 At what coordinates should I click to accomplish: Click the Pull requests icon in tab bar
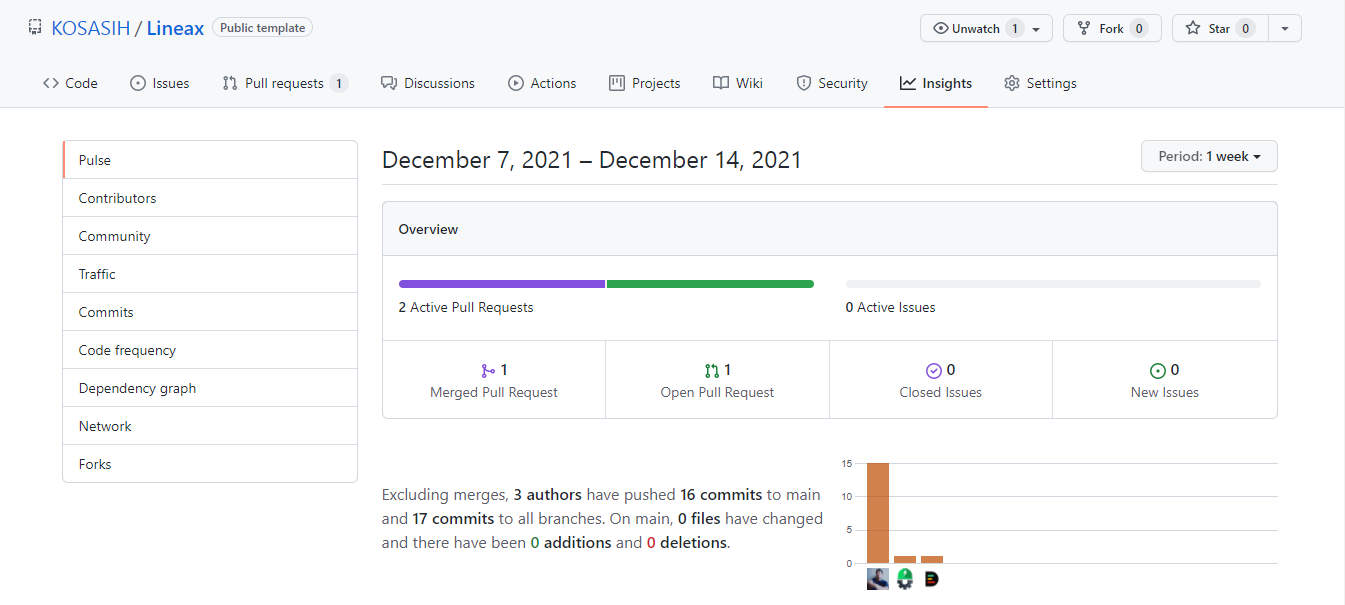pos(230,83)
